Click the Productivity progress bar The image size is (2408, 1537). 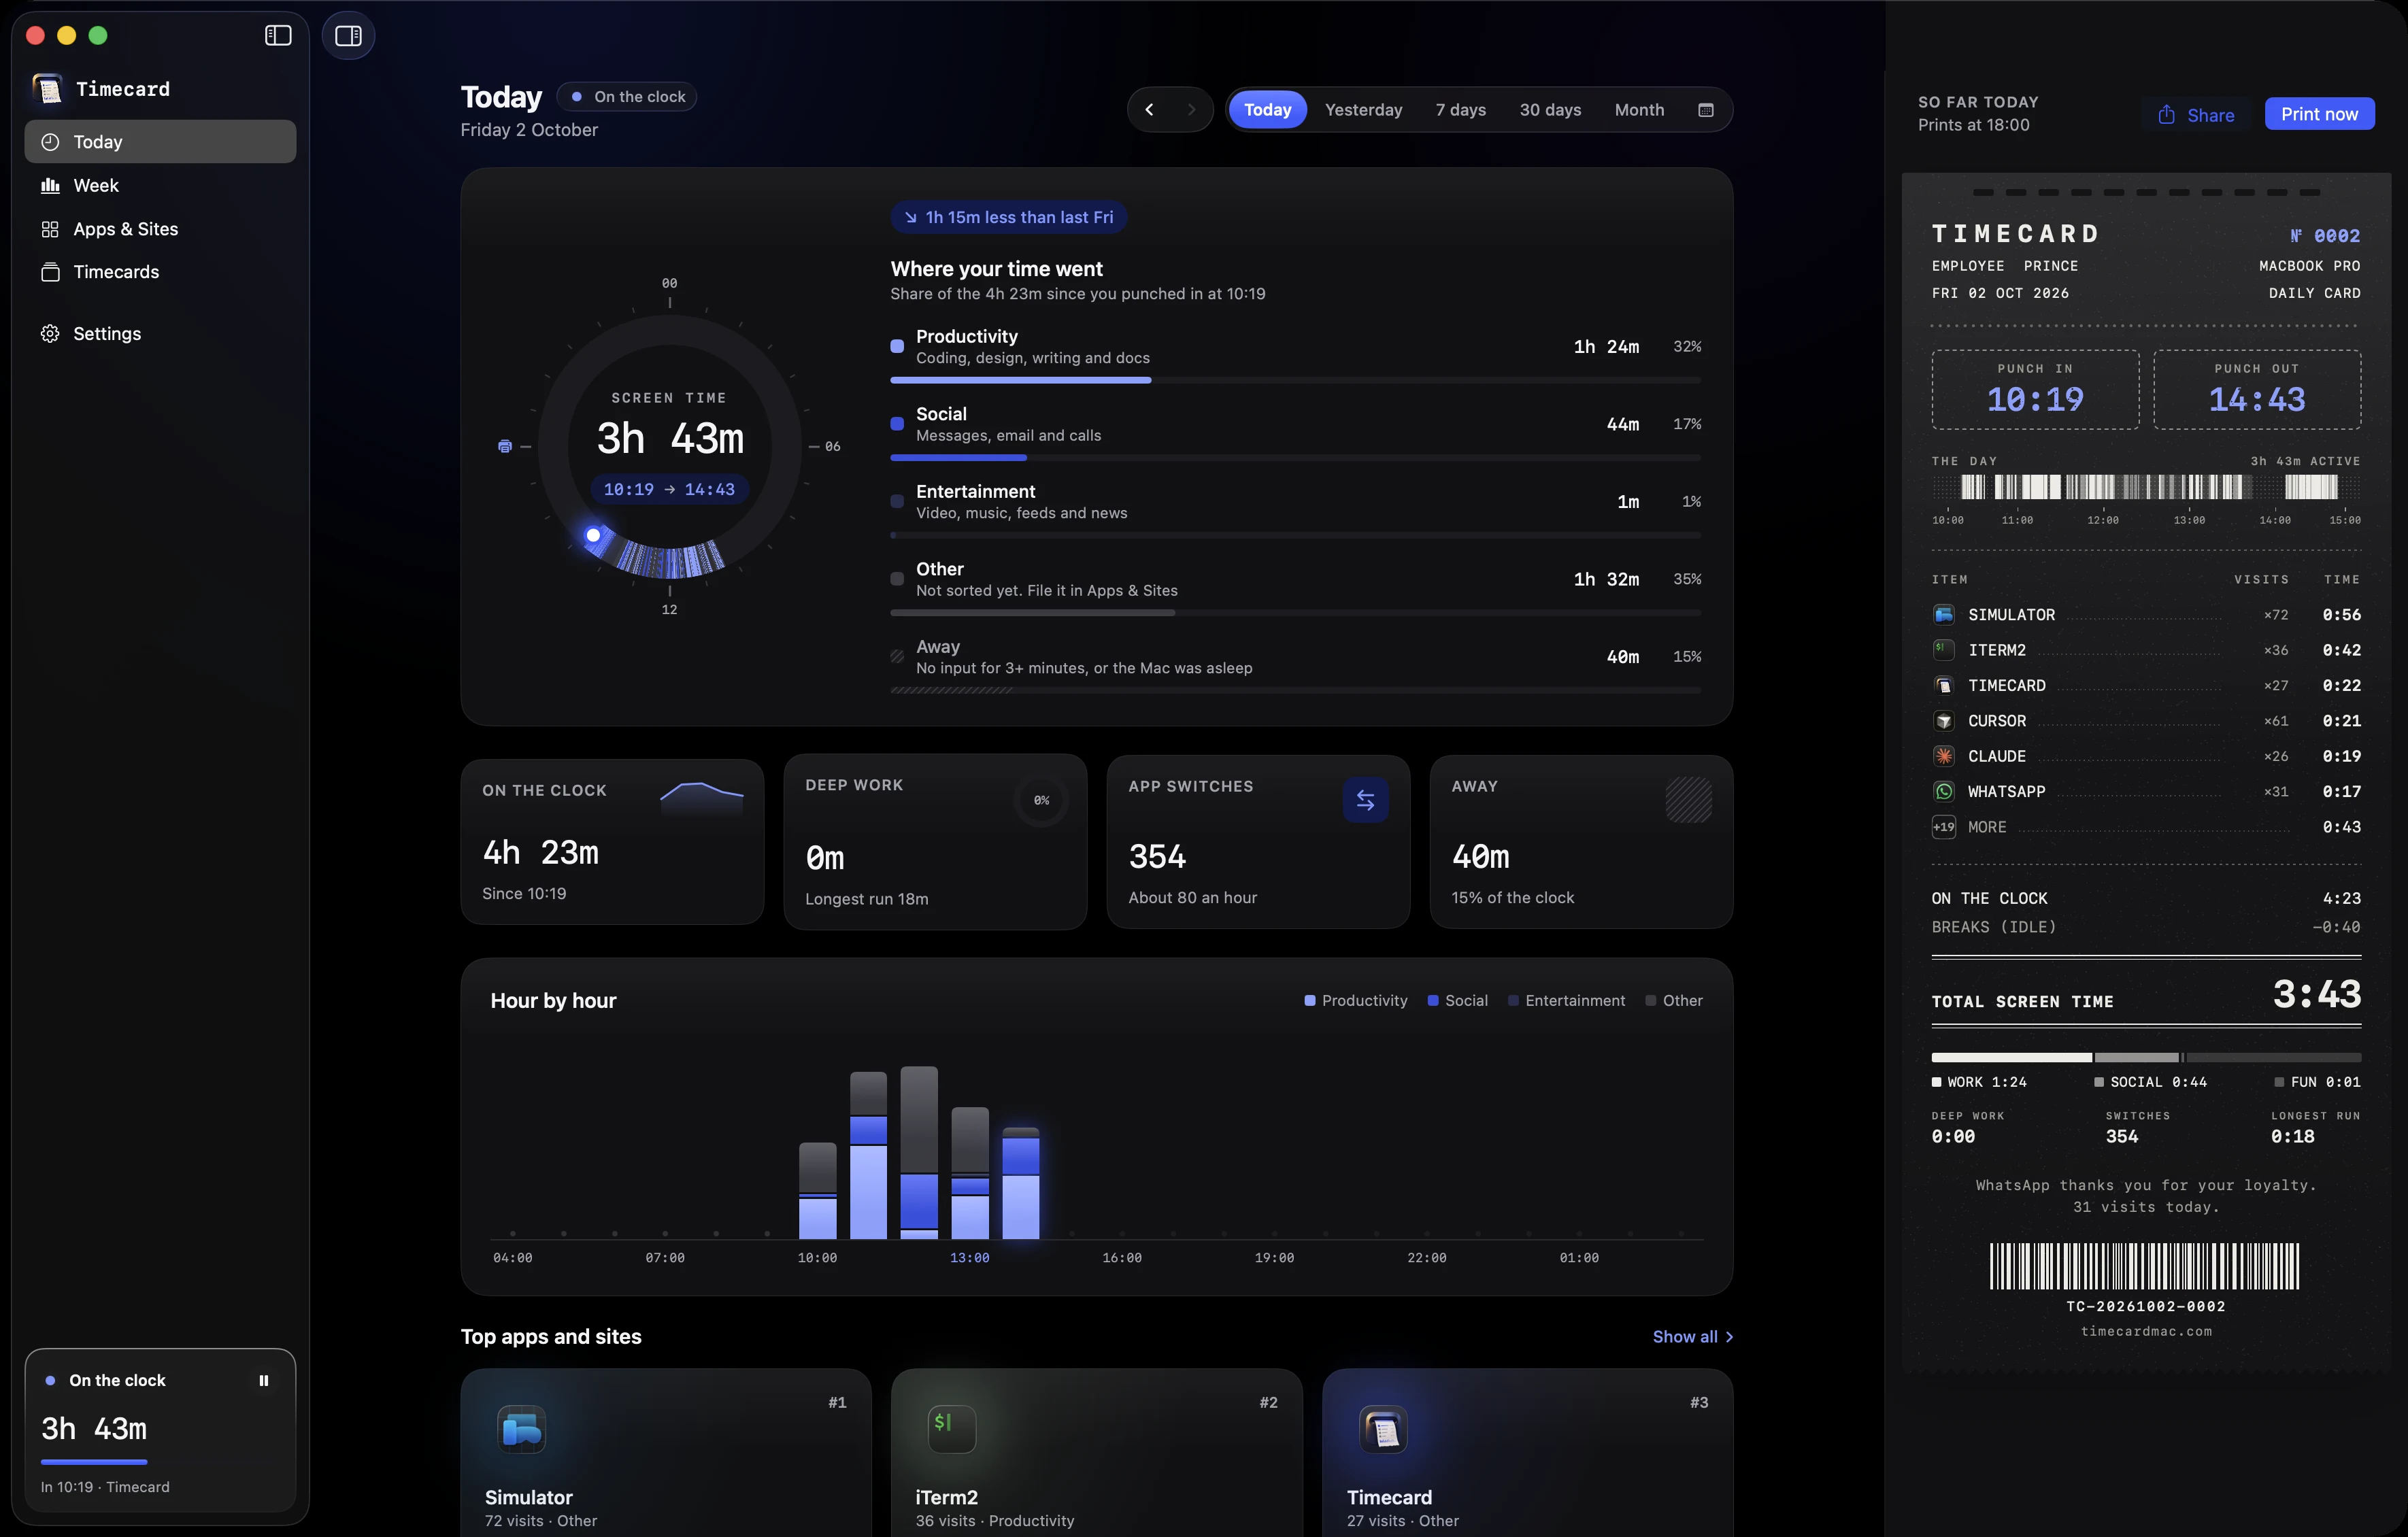(x=1295, y=380)
